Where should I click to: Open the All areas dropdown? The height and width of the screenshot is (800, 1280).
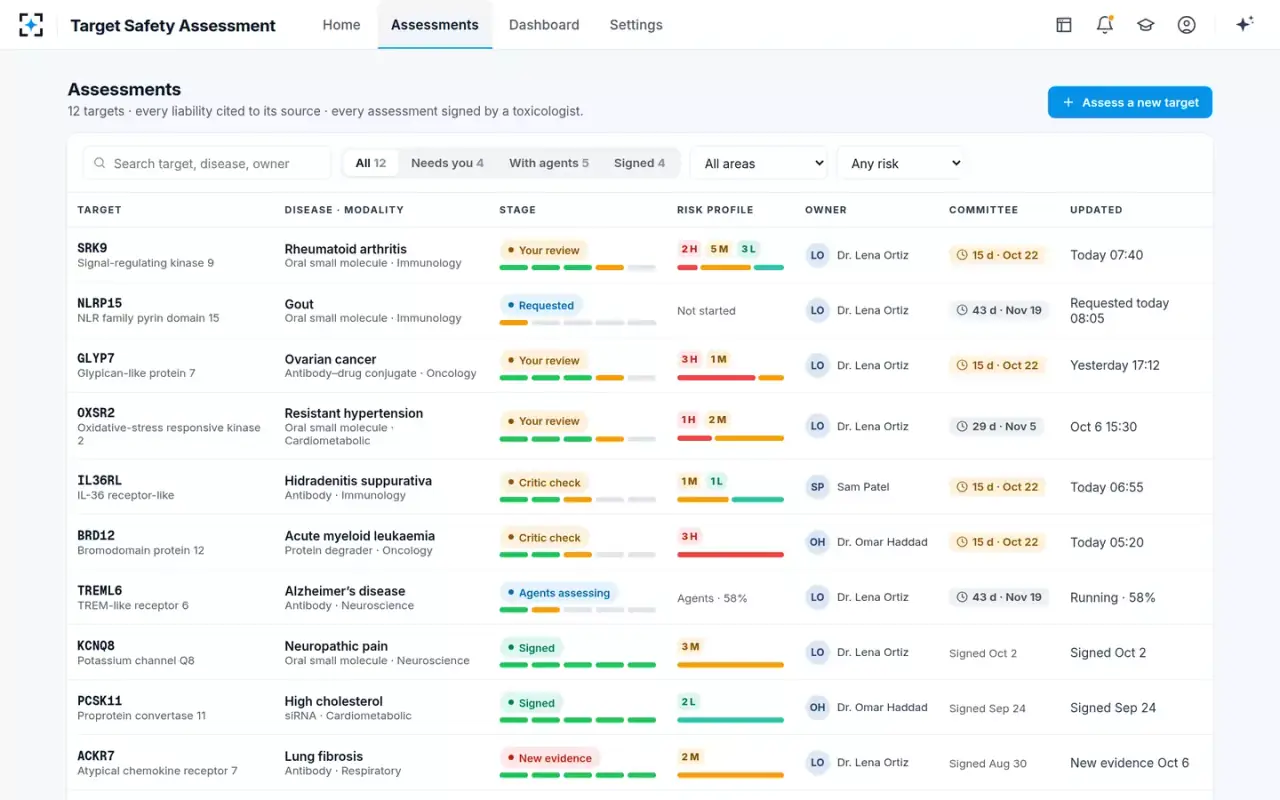pyautogui.click(x=759, y=163)
